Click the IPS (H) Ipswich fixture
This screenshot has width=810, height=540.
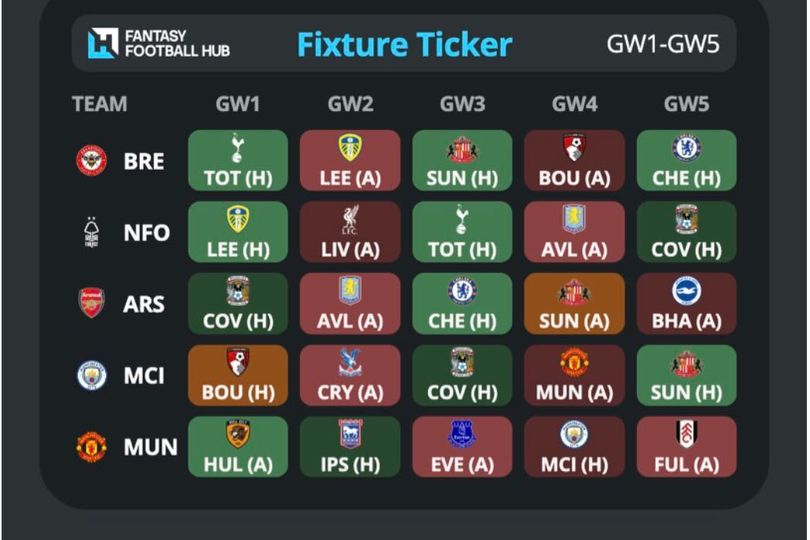[x=350, y=446]
